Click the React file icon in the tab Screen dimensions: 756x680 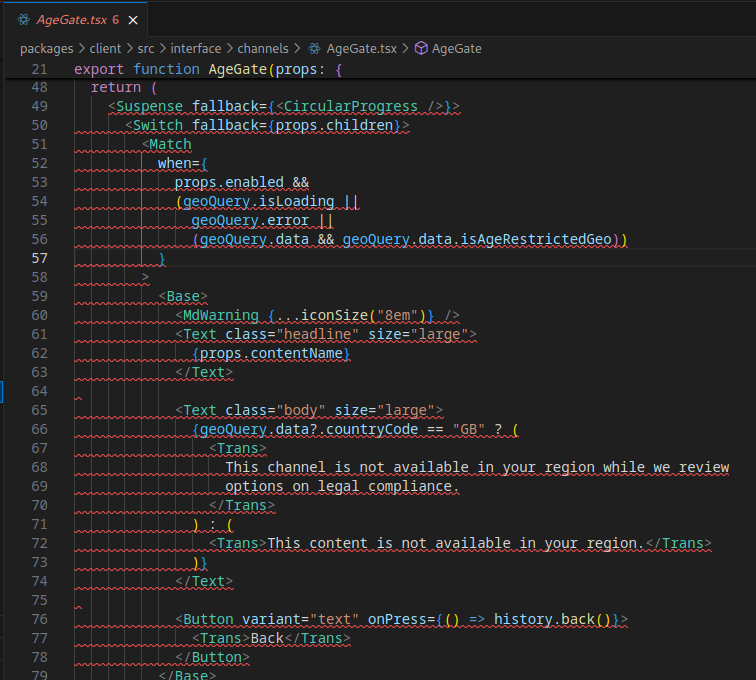click(23, 20)
